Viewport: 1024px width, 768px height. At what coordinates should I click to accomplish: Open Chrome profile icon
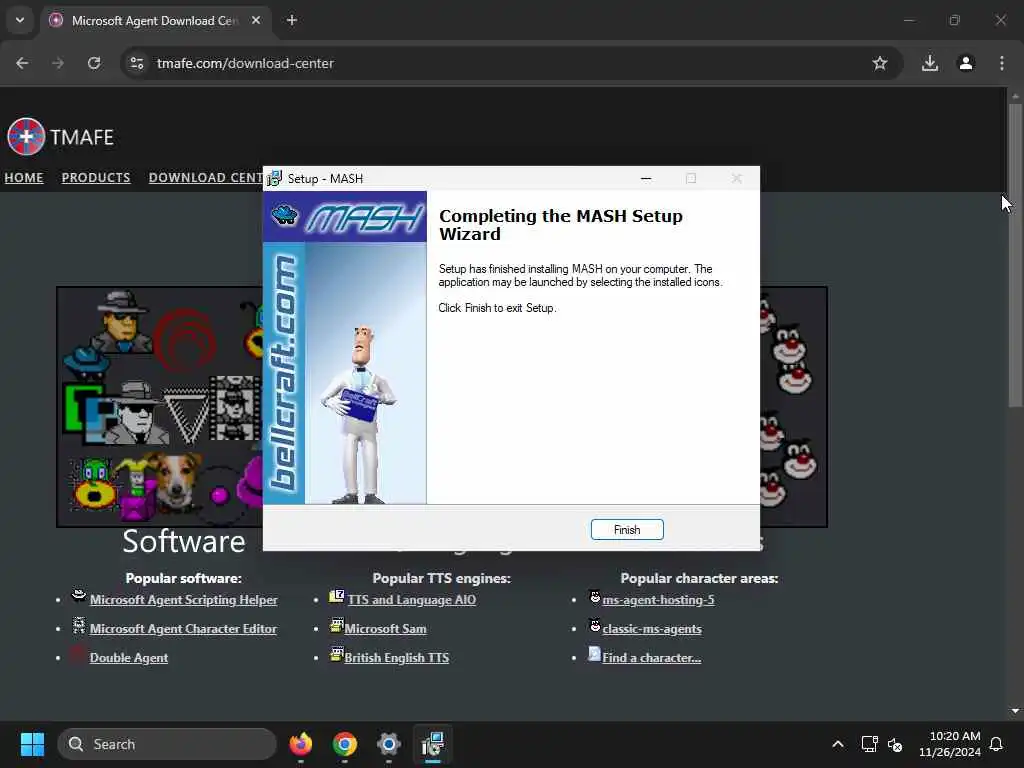(966, 63)
